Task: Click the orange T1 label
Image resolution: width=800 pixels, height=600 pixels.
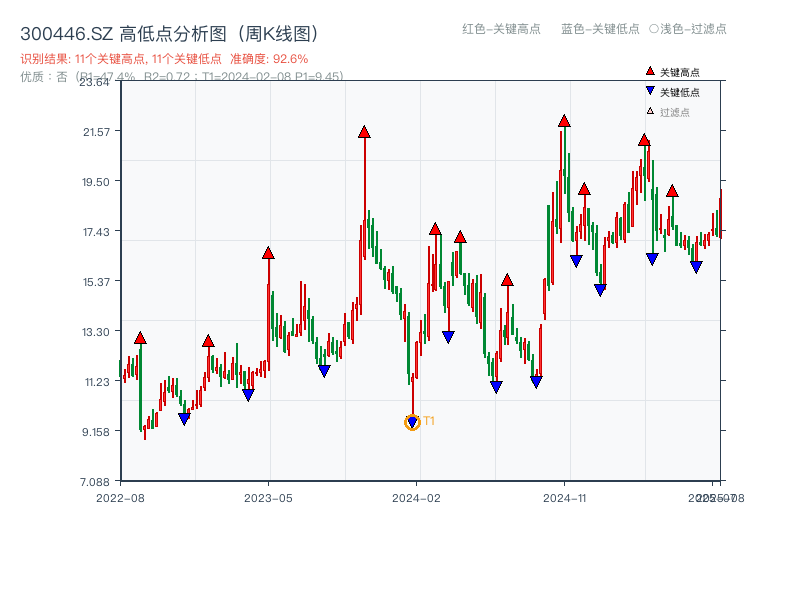Action: point(429,421)
